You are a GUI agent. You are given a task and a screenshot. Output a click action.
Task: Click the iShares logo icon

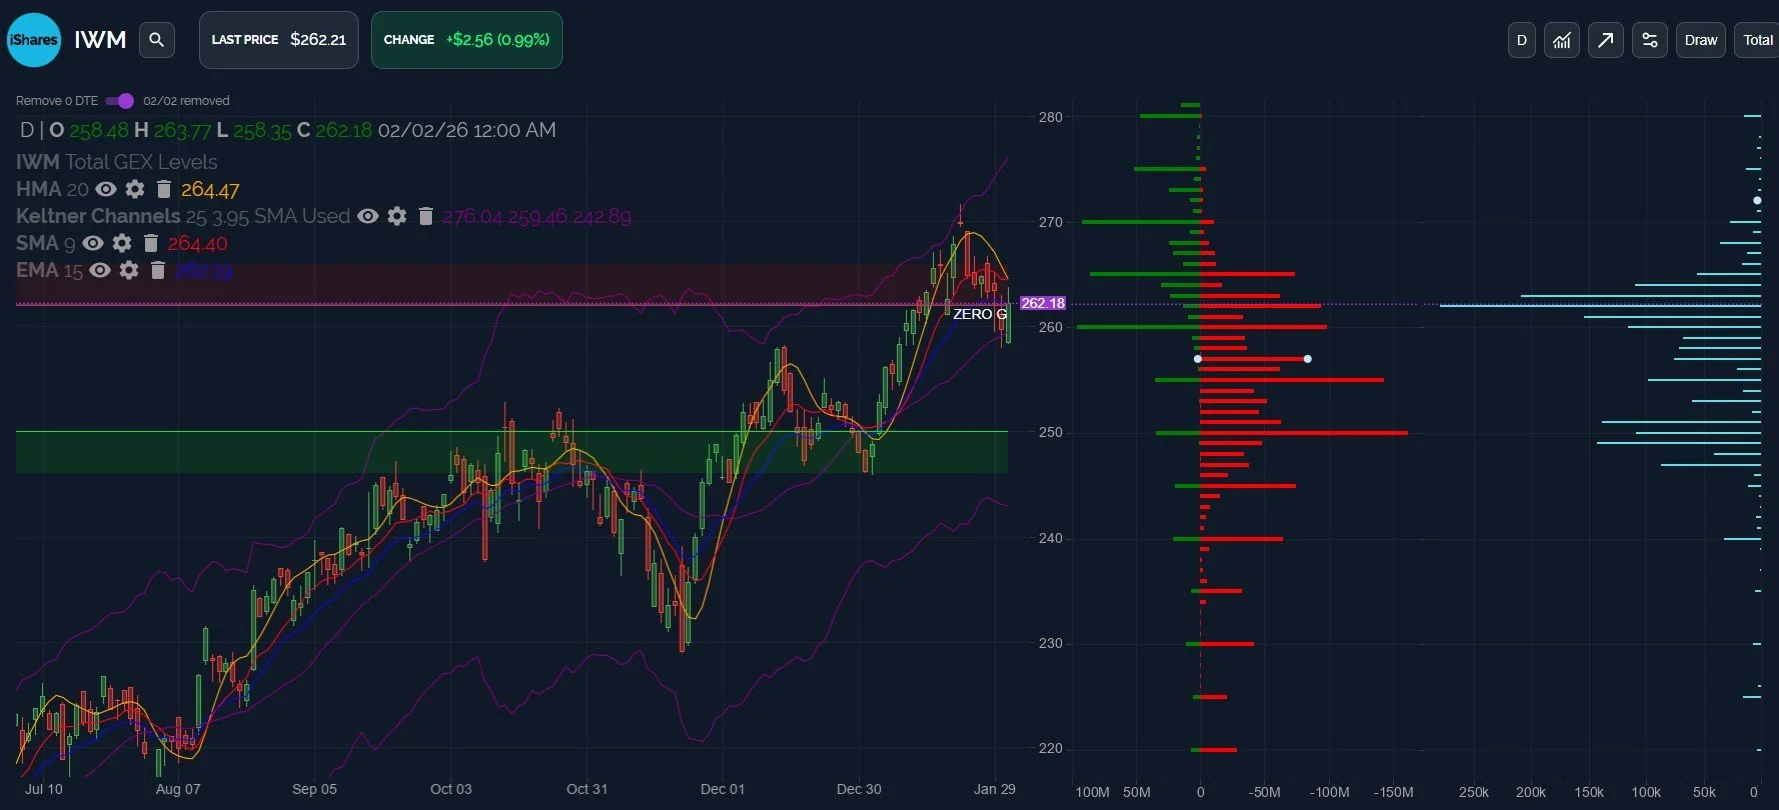pyautogui.click(x=34, y=40)
